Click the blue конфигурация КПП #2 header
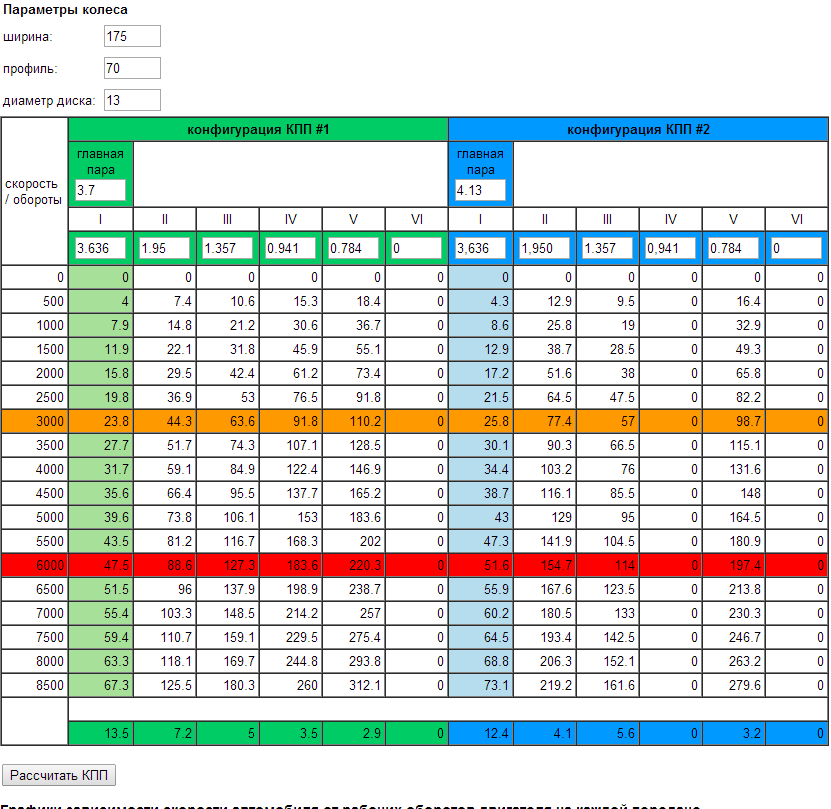The height and width of the screenshot is (809, 831). pyautogui.click(x=638, y=129)
